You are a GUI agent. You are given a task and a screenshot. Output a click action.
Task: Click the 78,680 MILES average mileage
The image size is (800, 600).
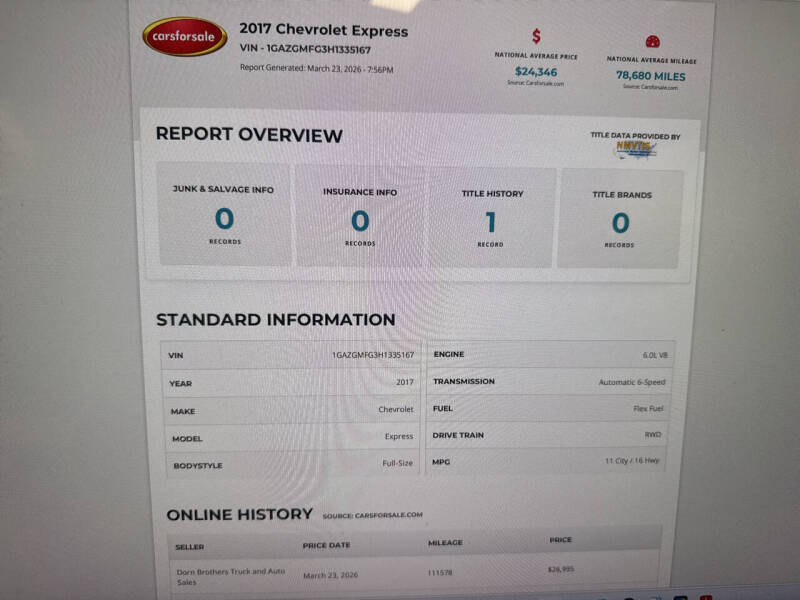(651, 76)
